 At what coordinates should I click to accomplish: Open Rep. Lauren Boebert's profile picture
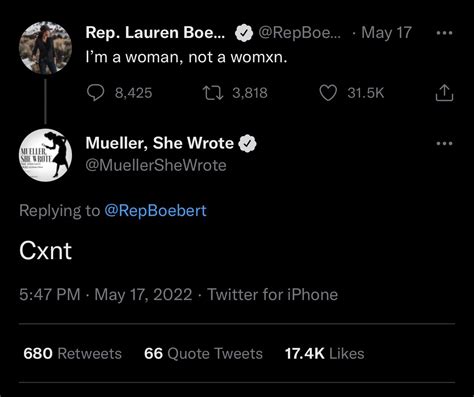point(45,48)
